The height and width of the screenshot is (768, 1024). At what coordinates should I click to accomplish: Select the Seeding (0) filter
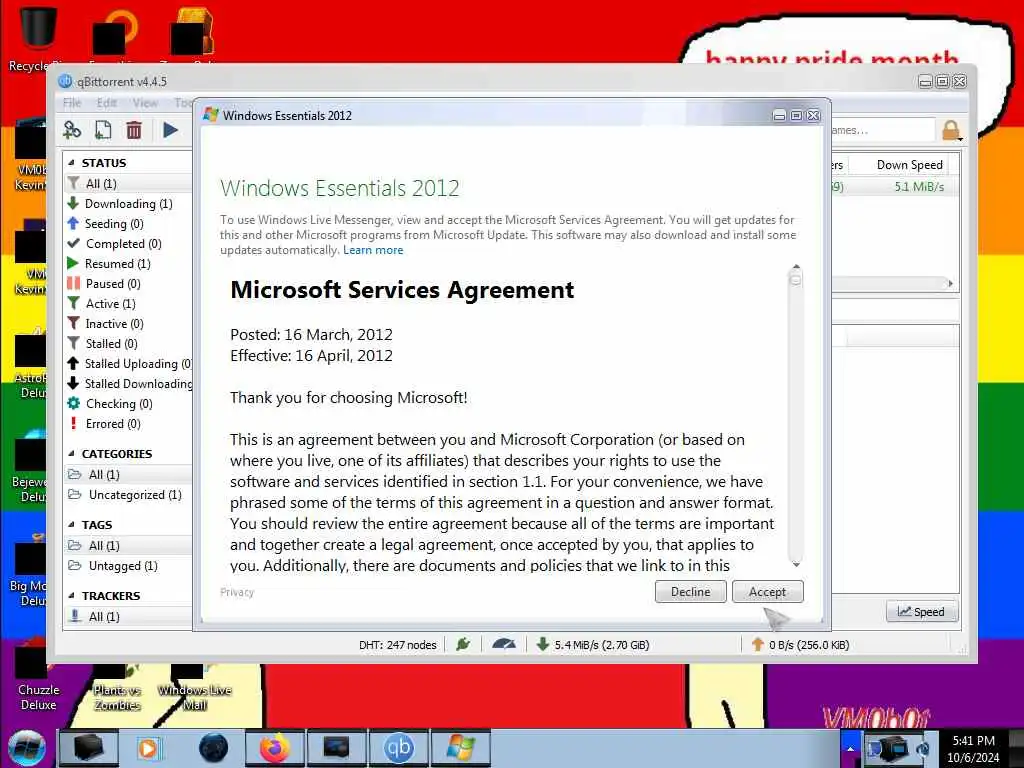(129, 223)
